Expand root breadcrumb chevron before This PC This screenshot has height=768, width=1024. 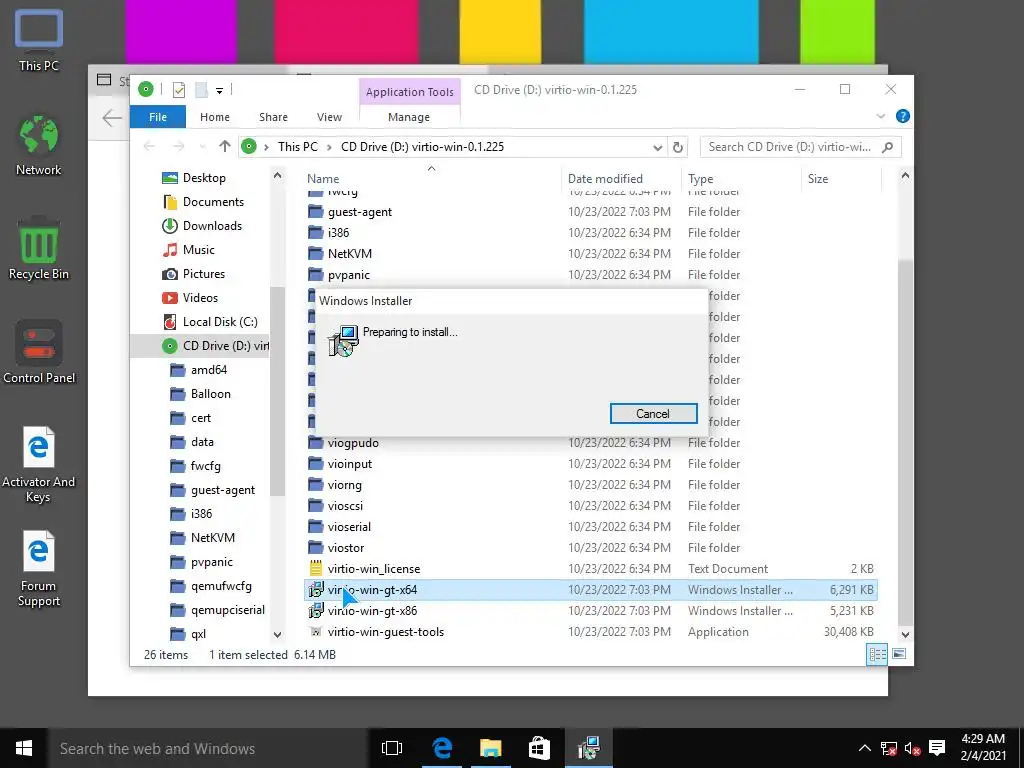pyautogui.click(x=266, y=147)
